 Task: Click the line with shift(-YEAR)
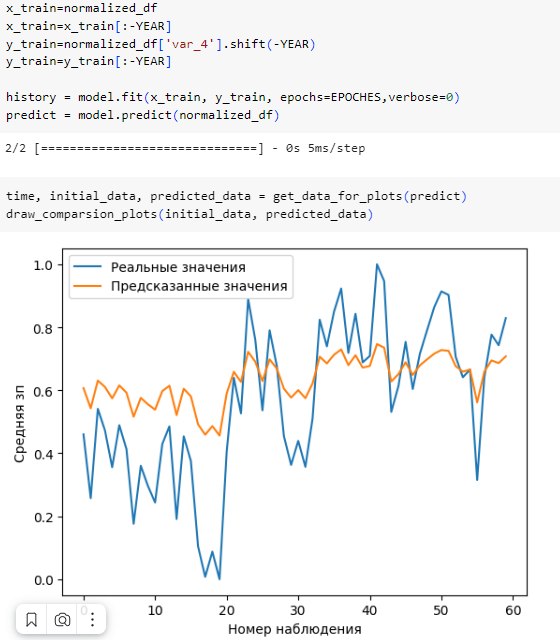[x=160, y=44]
